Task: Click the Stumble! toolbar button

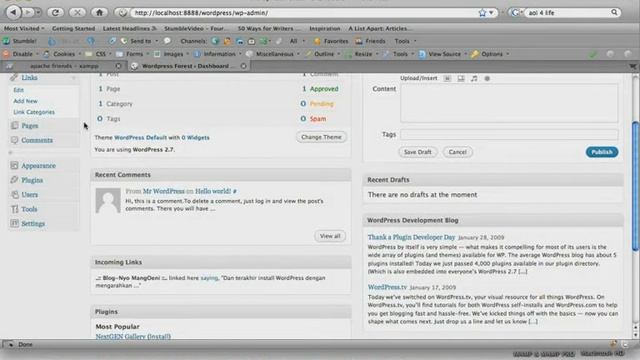Action: tap(20, 41)
